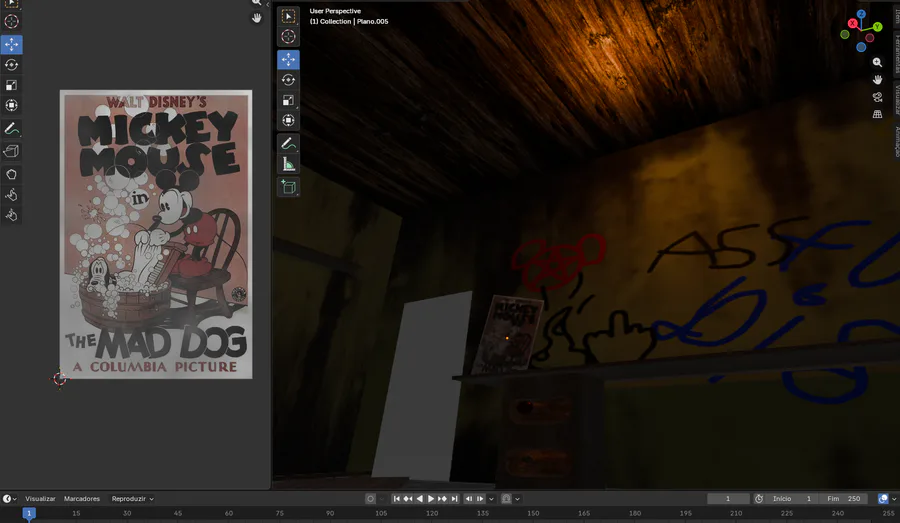Viewport: 900px width, 523px height.
Task: Click the pan hand icon in the left editor
Action: point(257,18)
